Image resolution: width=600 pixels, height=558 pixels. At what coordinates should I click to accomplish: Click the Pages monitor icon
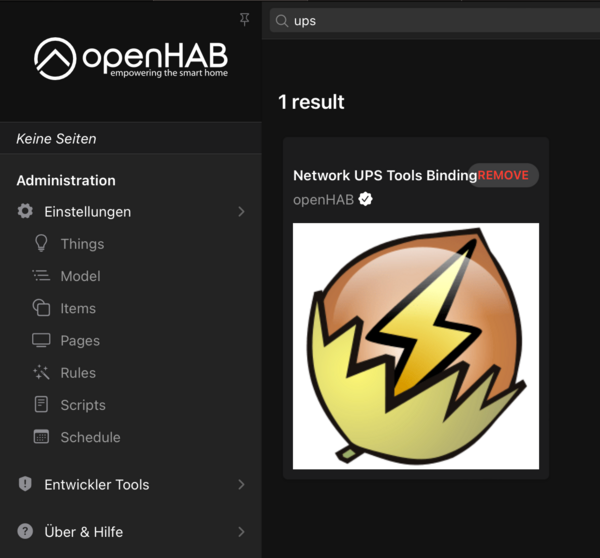41,340
